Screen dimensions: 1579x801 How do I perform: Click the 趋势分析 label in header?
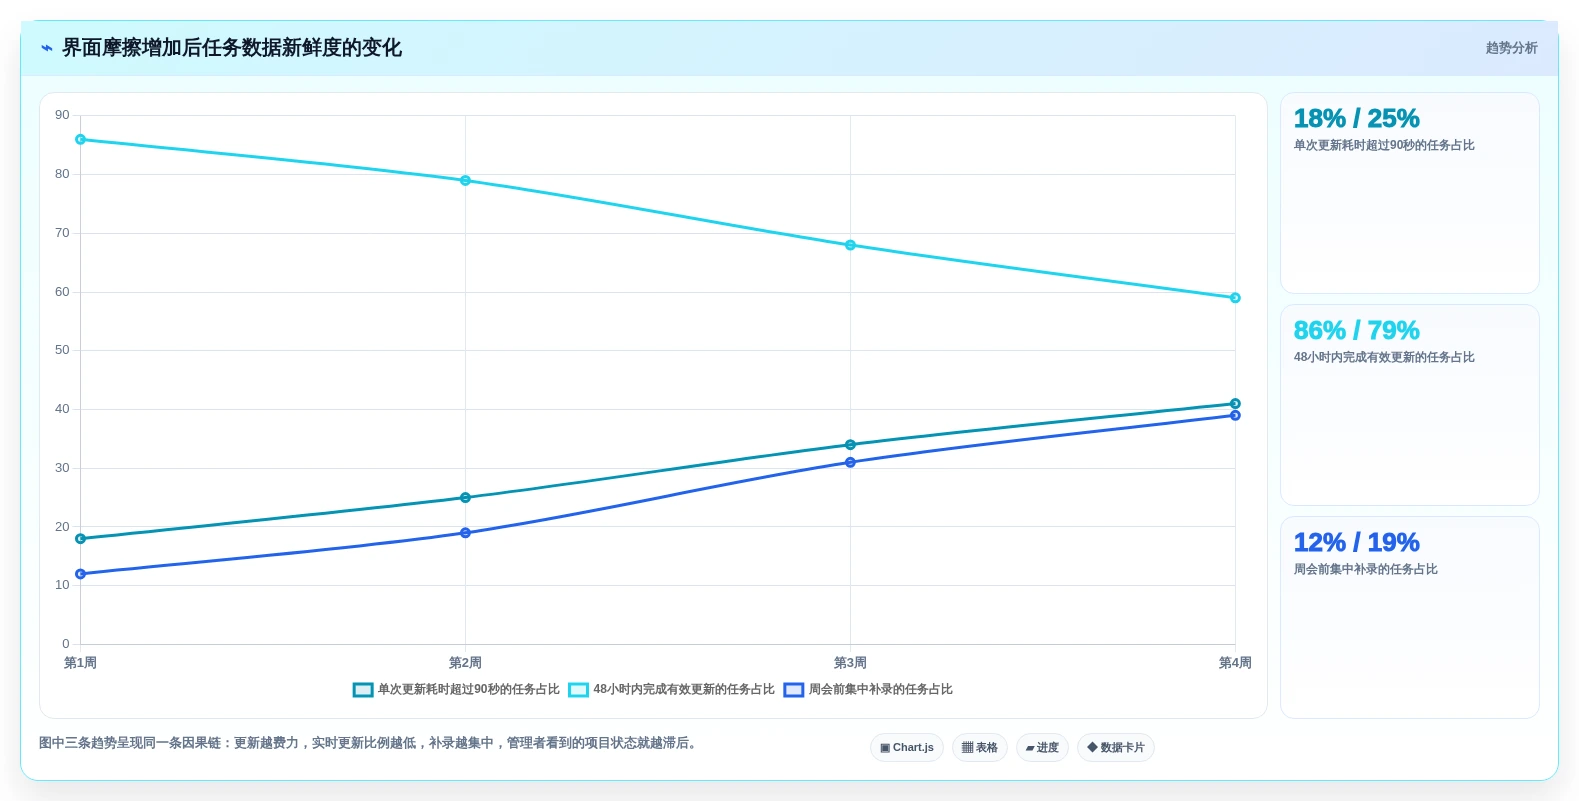tap(1511, 48)
